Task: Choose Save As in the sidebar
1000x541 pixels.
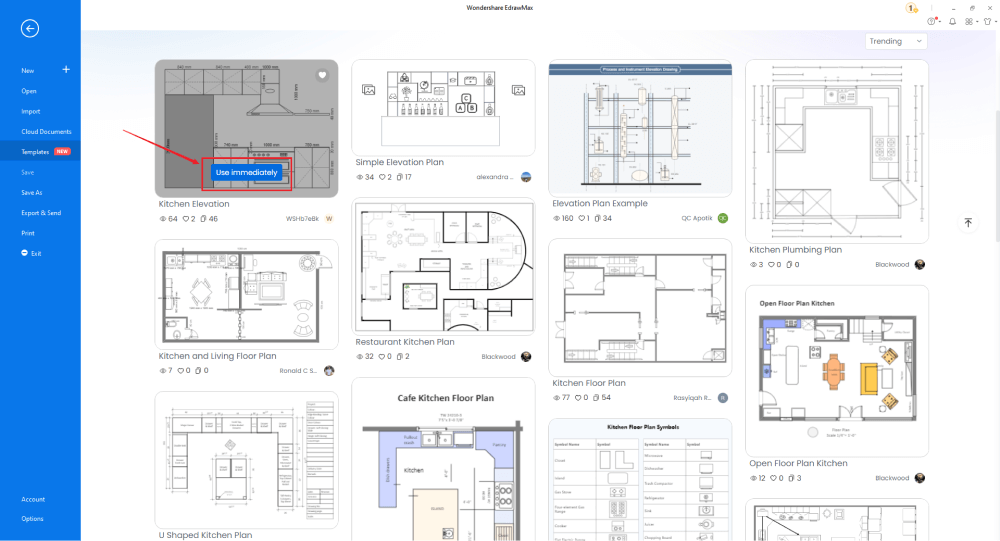Action: click(31, 193)
